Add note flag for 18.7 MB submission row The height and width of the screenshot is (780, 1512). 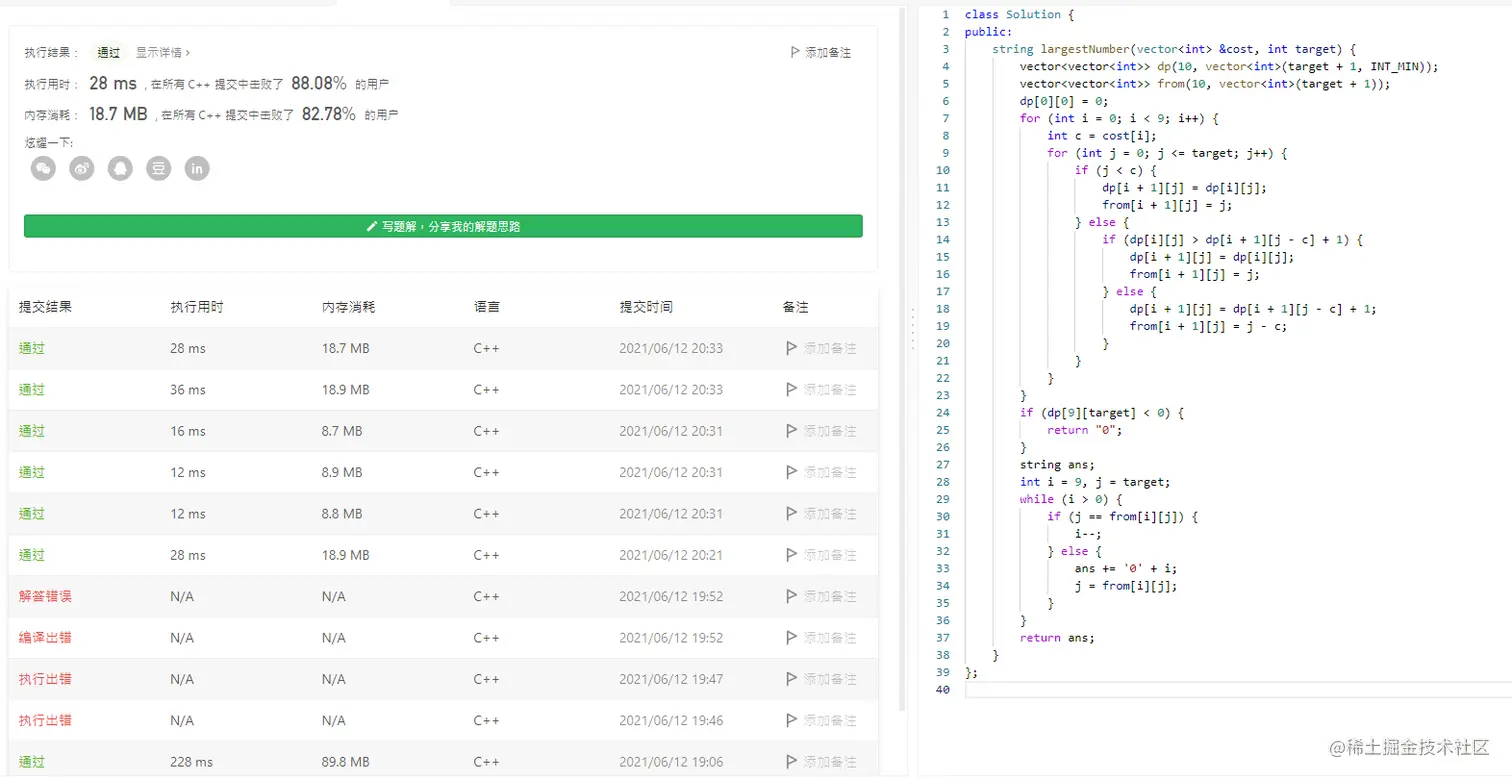(x=821, y=348)
